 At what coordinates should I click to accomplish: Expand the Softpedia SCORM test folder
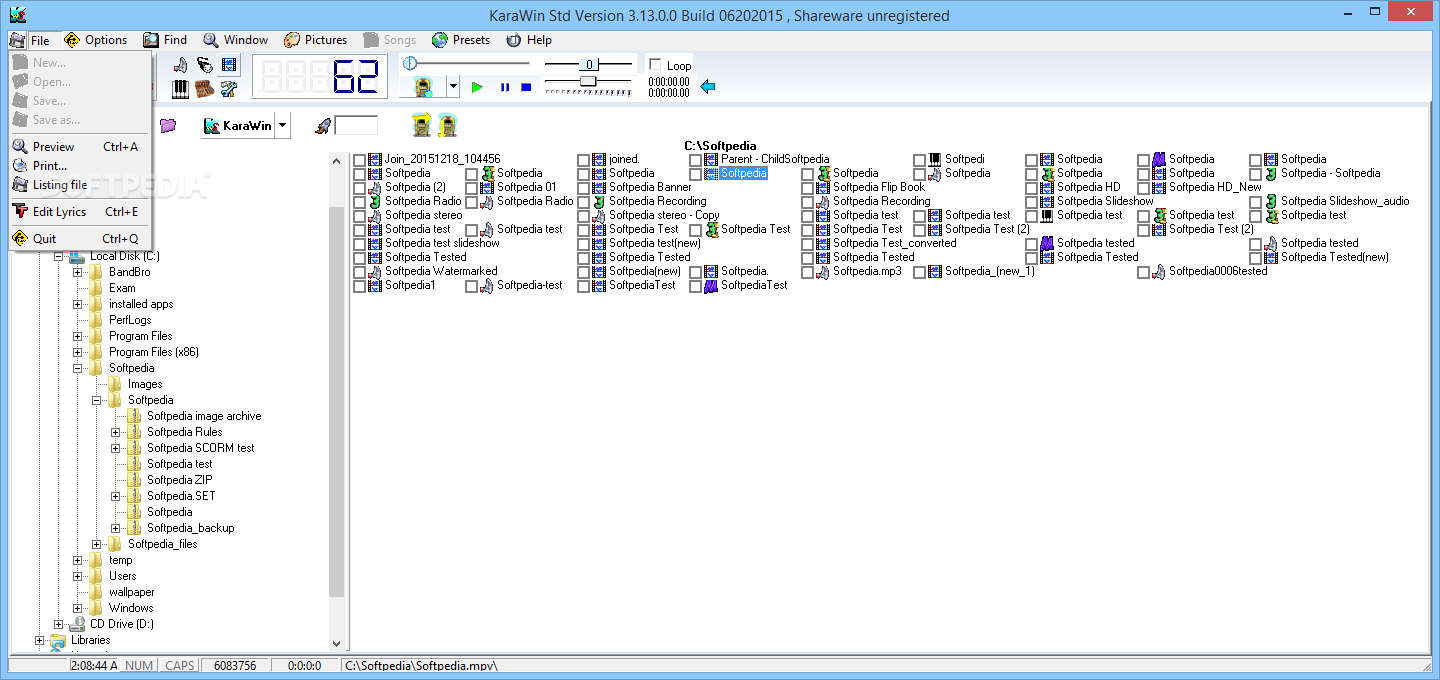115,448
